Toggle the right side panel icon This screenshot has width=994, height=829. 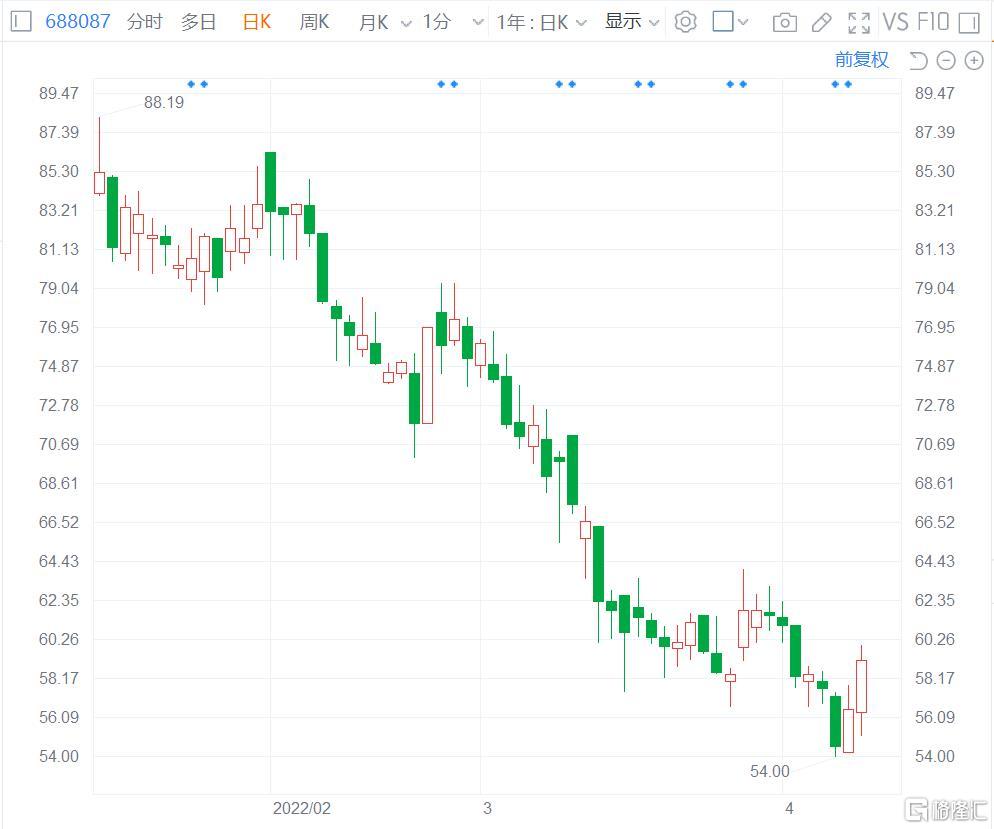click(969, 23)
